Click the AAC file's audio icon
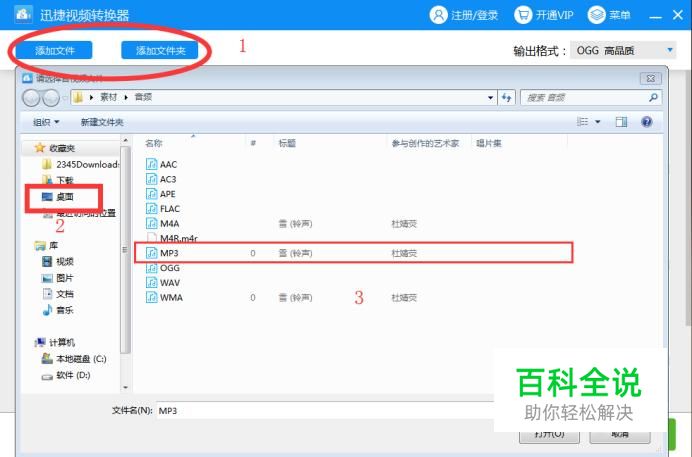Image resolution: width=692 pixels, height=457 pixels. click(151, 165)
